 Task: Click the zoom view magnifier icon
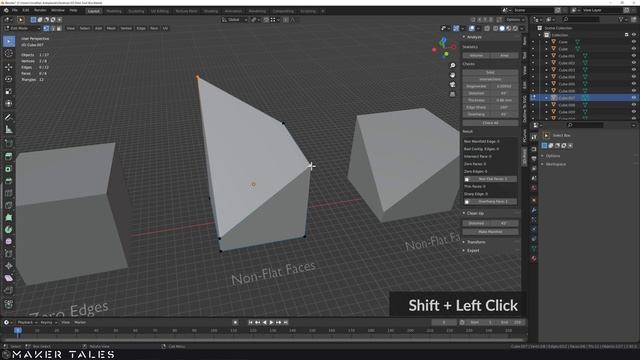[x=452, y=66]
